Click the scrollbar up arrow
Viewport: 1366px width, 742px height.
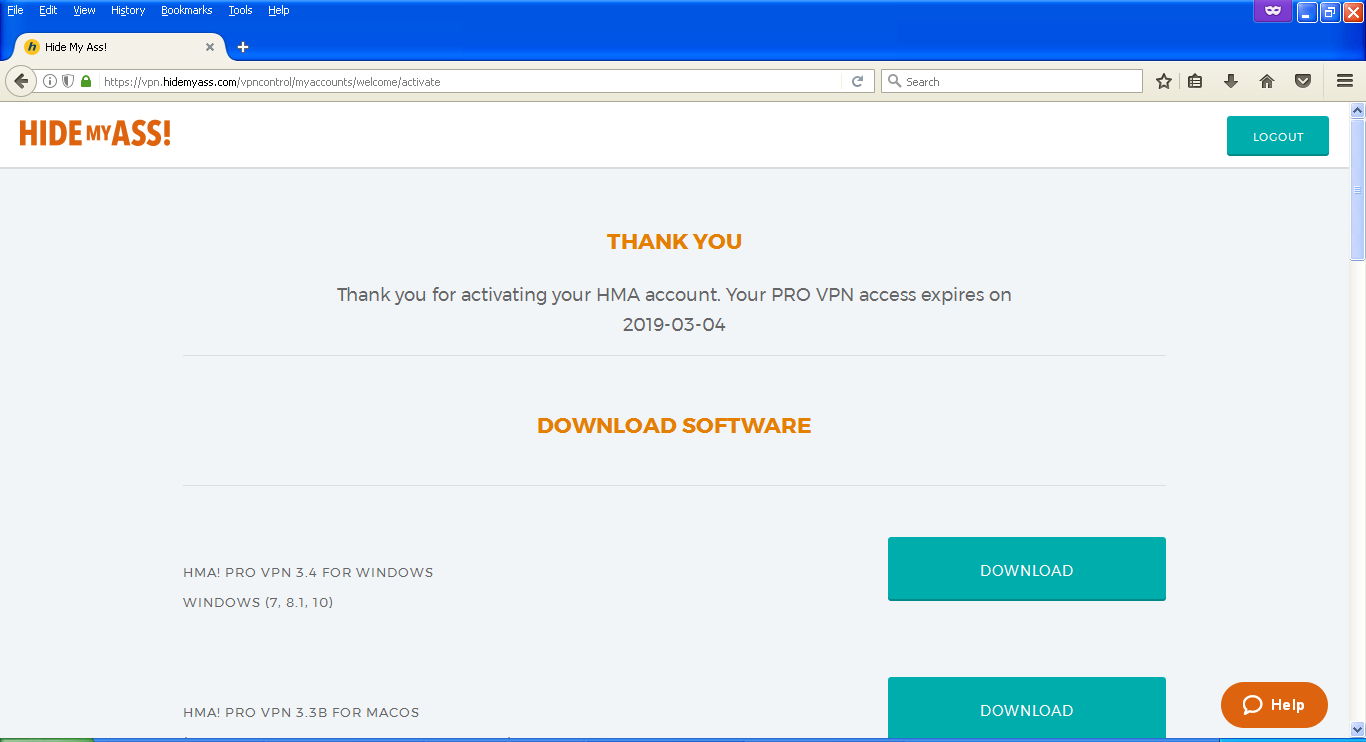pyautogui.click(x=1357, y=110)
